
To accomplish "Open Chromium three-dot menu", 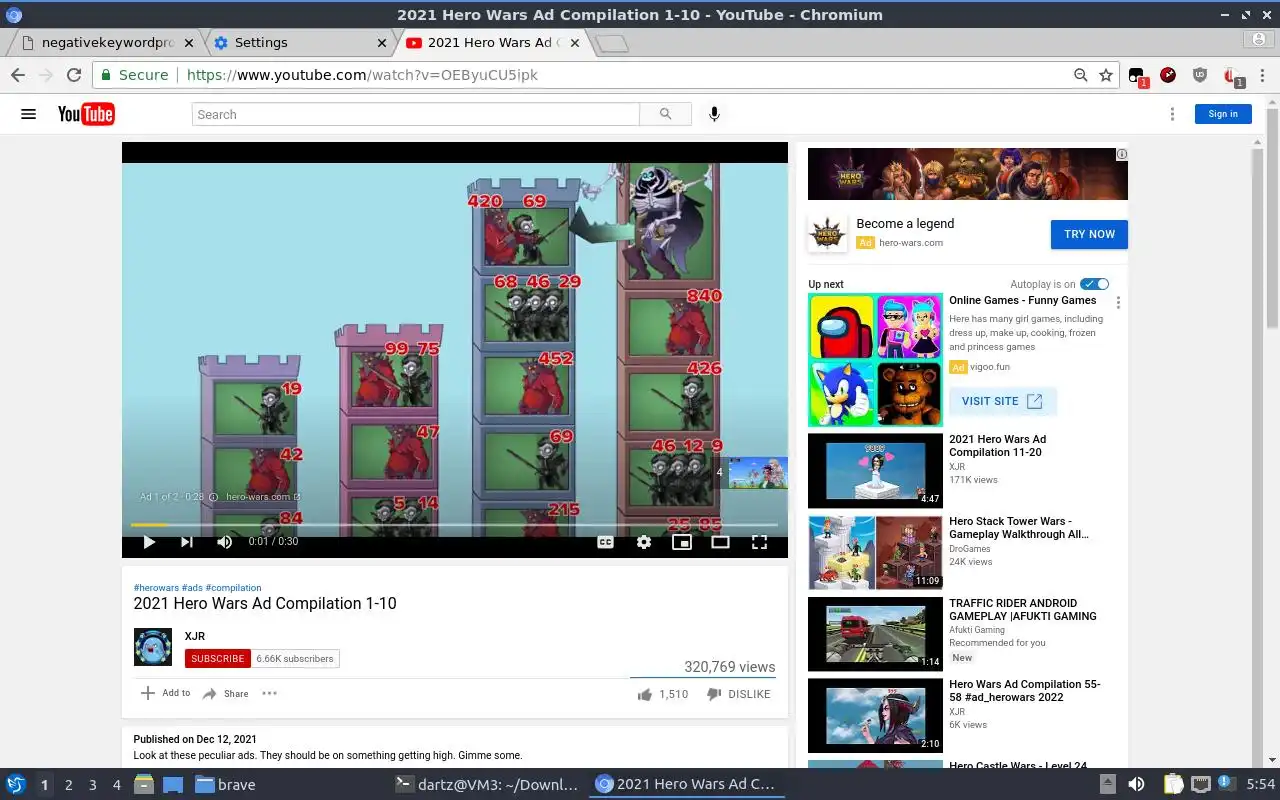I will point(1264,75).
